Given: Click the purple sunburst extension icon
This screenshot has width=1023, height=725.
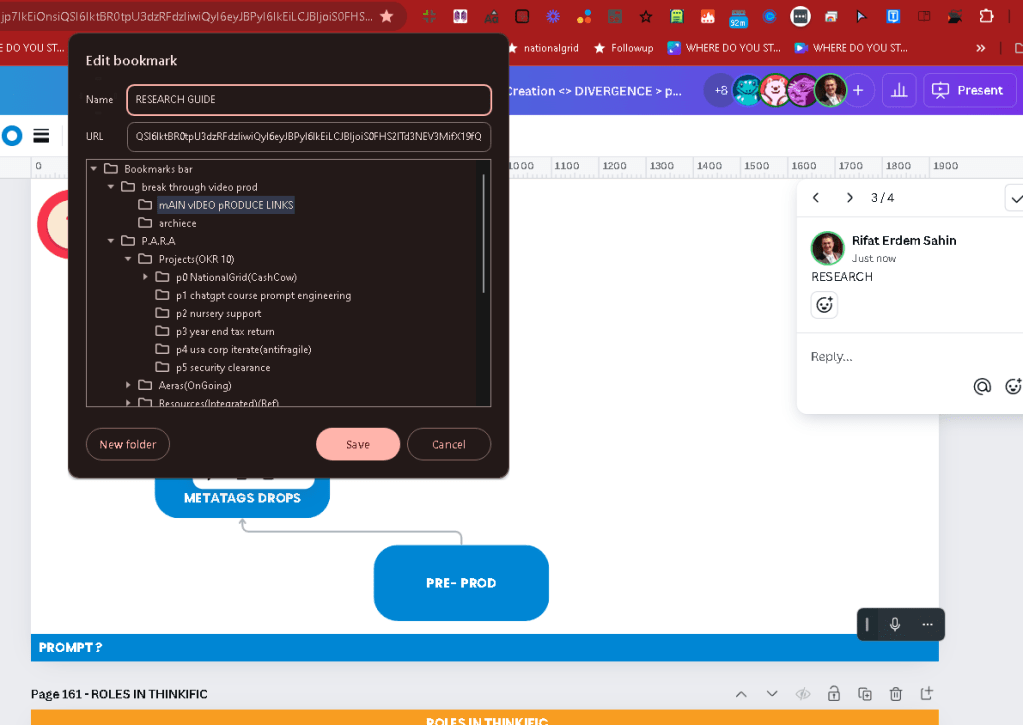Looking at the screenshot, I should pyautogui.click(x=553, y=16).
